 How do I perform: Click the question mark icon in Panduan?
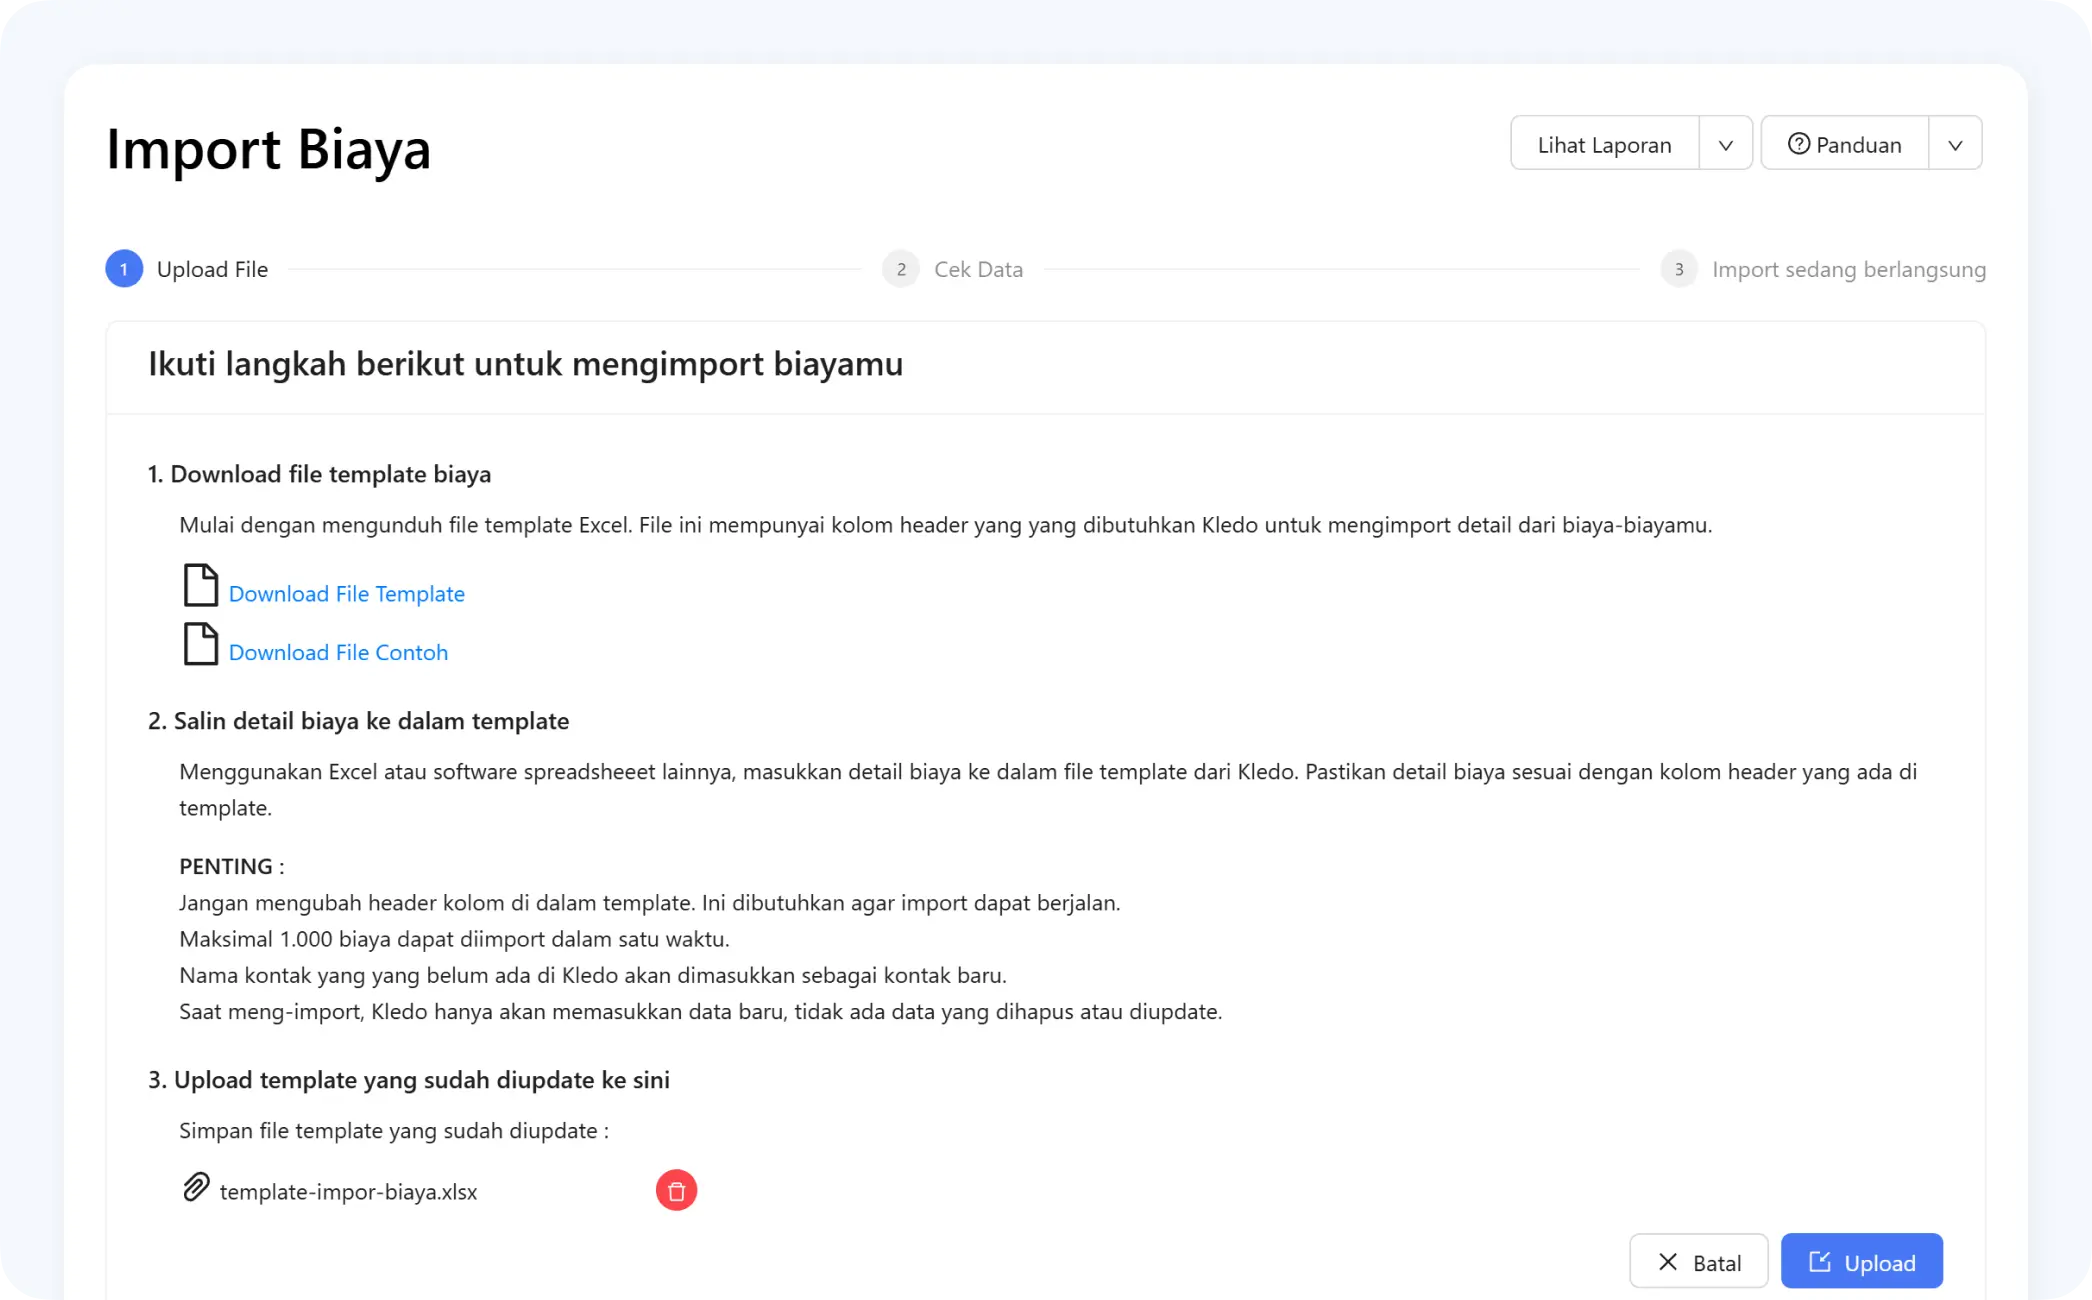point(1798,144)
